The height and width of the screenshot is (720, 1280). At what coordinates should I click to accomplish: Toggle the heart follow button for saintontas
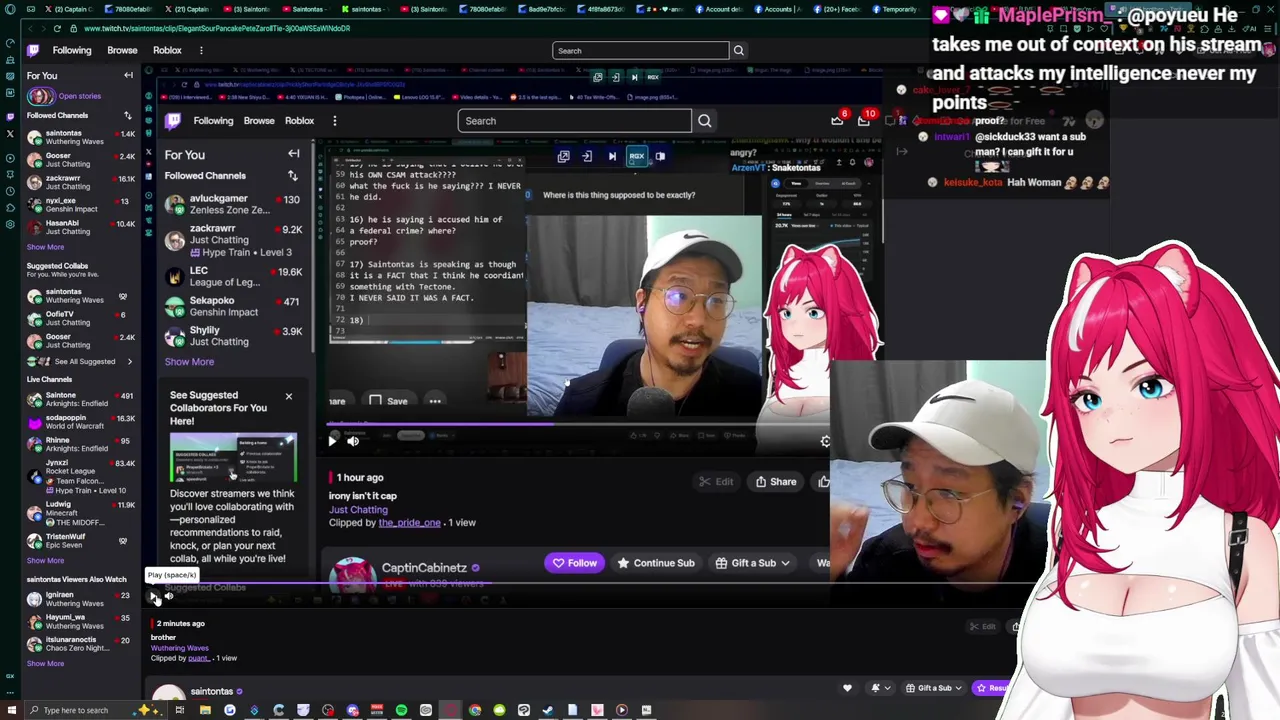847,688
